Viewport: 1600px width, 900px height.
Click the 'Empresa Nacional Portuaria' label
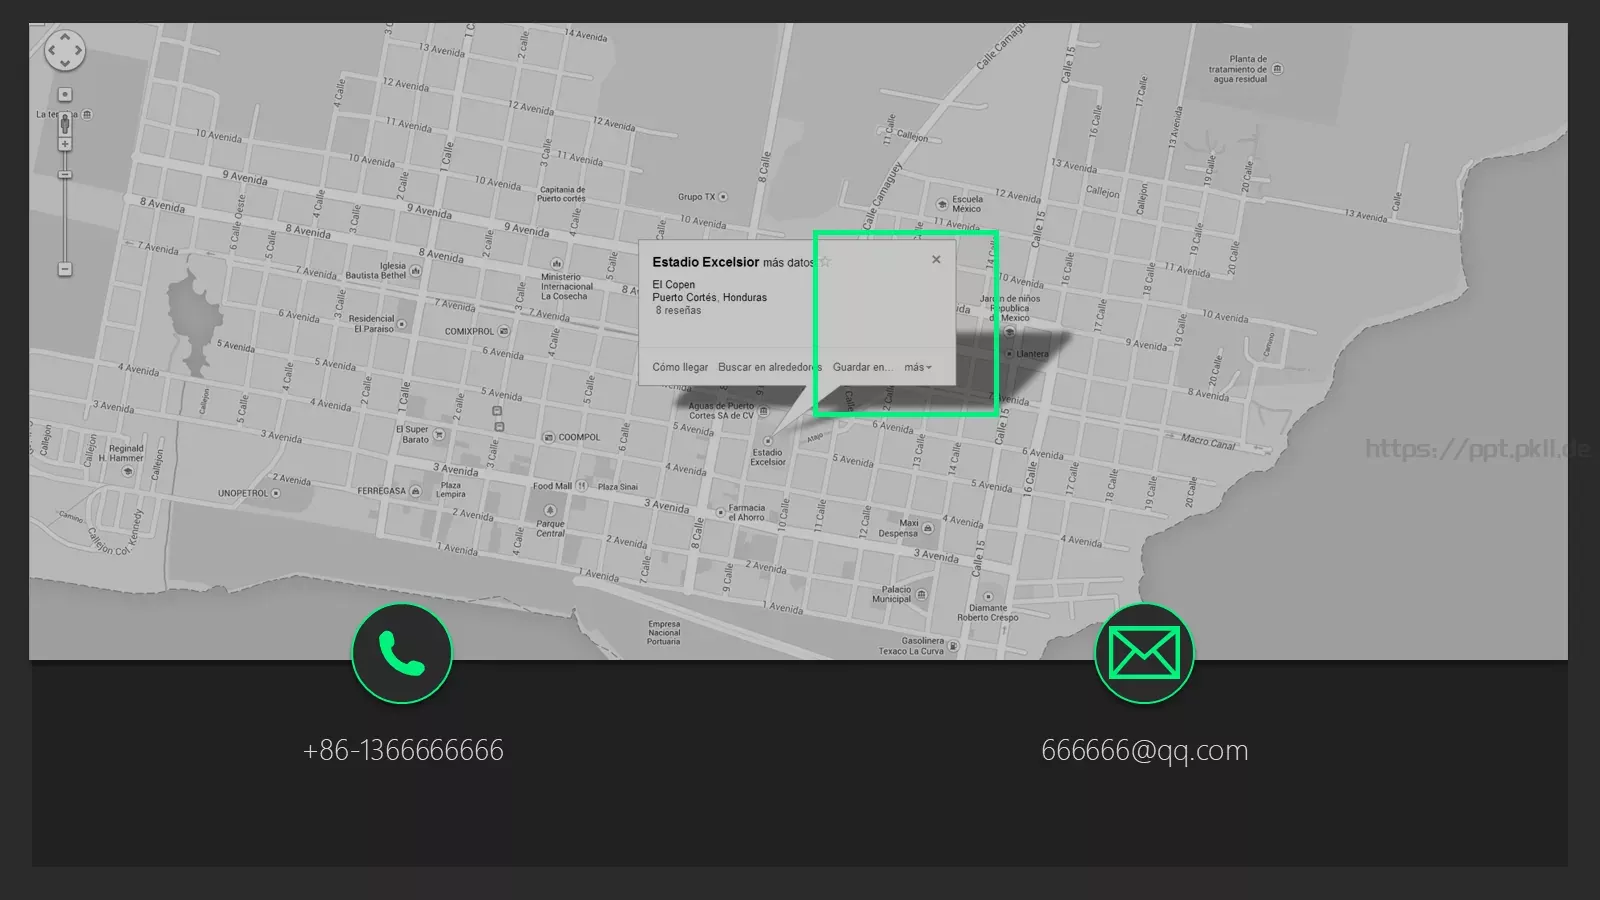pyautogui.click(x=664, y=633)
